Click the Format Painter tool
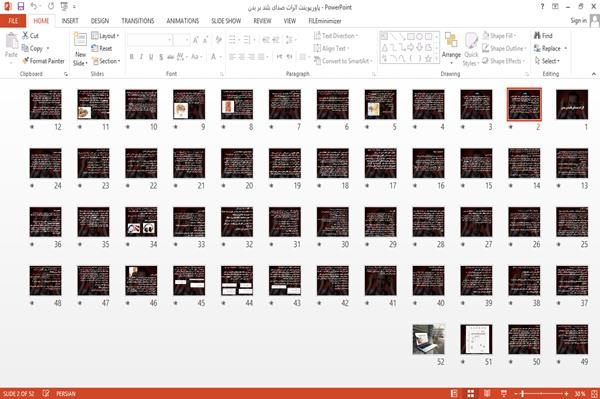600x399 pixels. coord(43,61)
